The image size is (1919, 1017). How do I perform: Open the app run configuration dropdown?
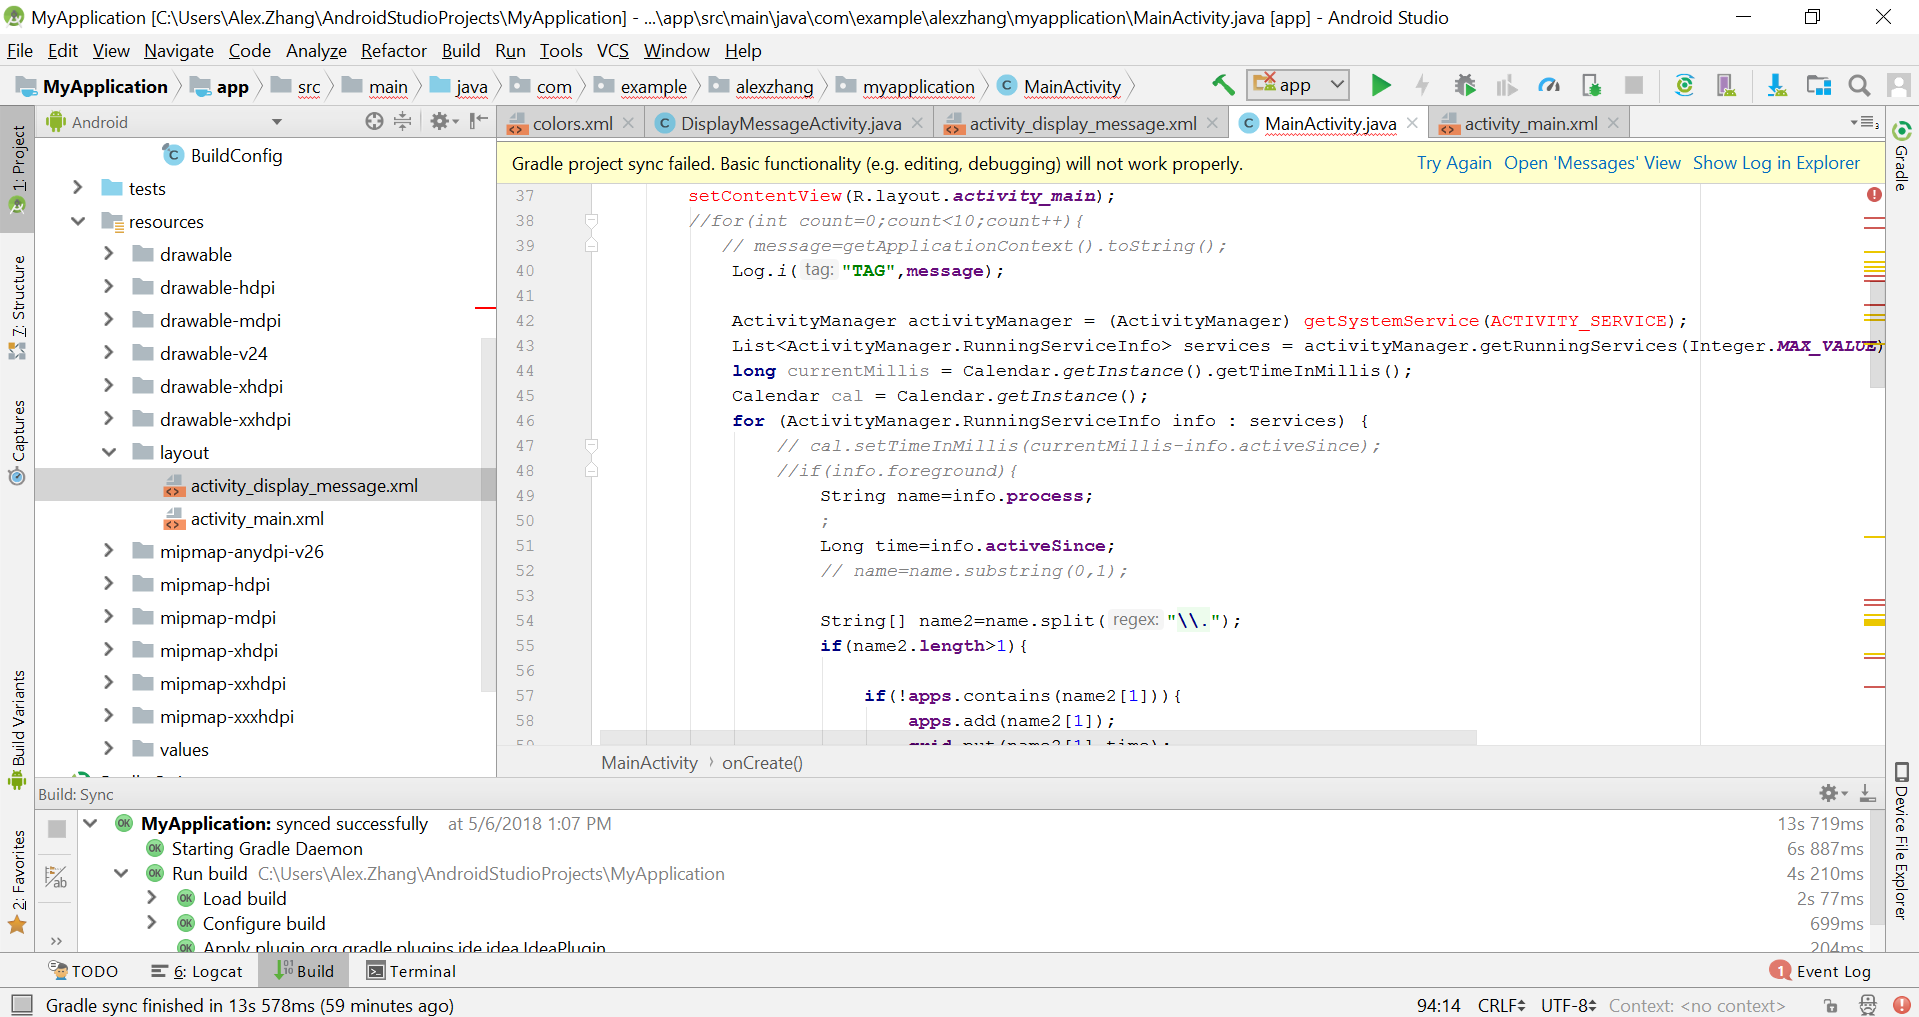click(x=1298, y=86)
